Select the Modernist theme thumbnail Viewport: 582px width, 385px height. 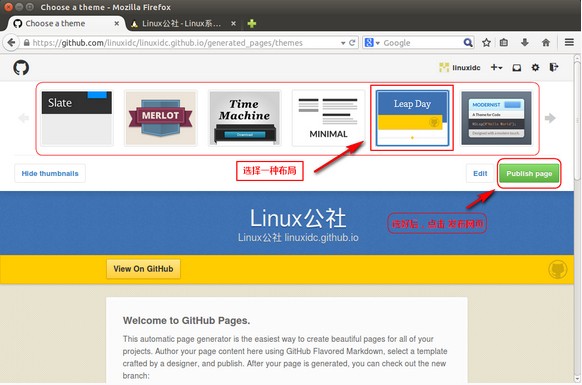coord(496,118)
